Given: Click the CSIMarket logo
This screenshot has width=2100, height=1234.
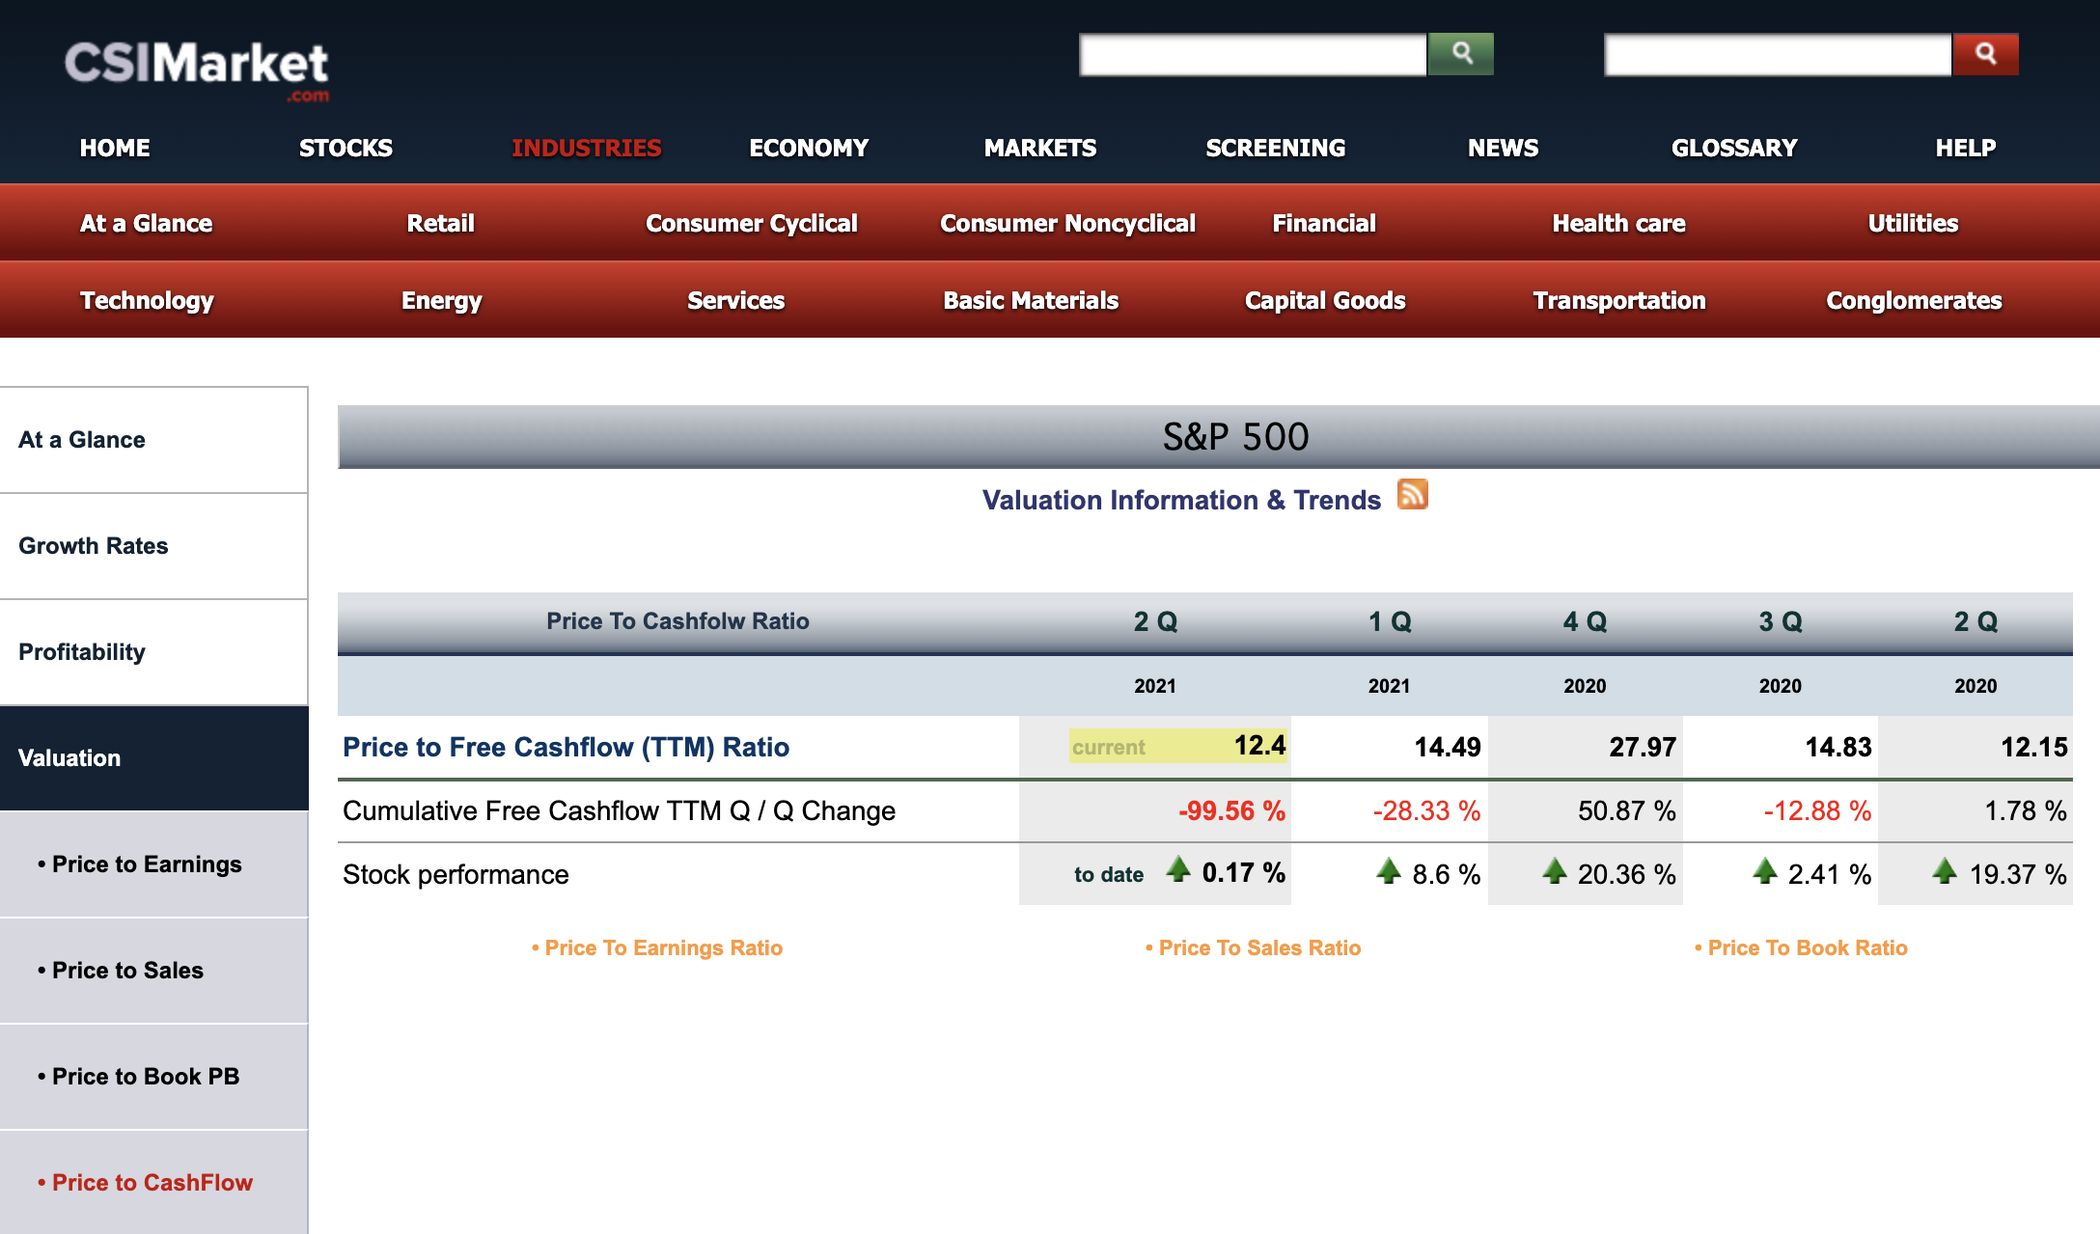Looking at the screenshot, I should click(x=197, y=70).
